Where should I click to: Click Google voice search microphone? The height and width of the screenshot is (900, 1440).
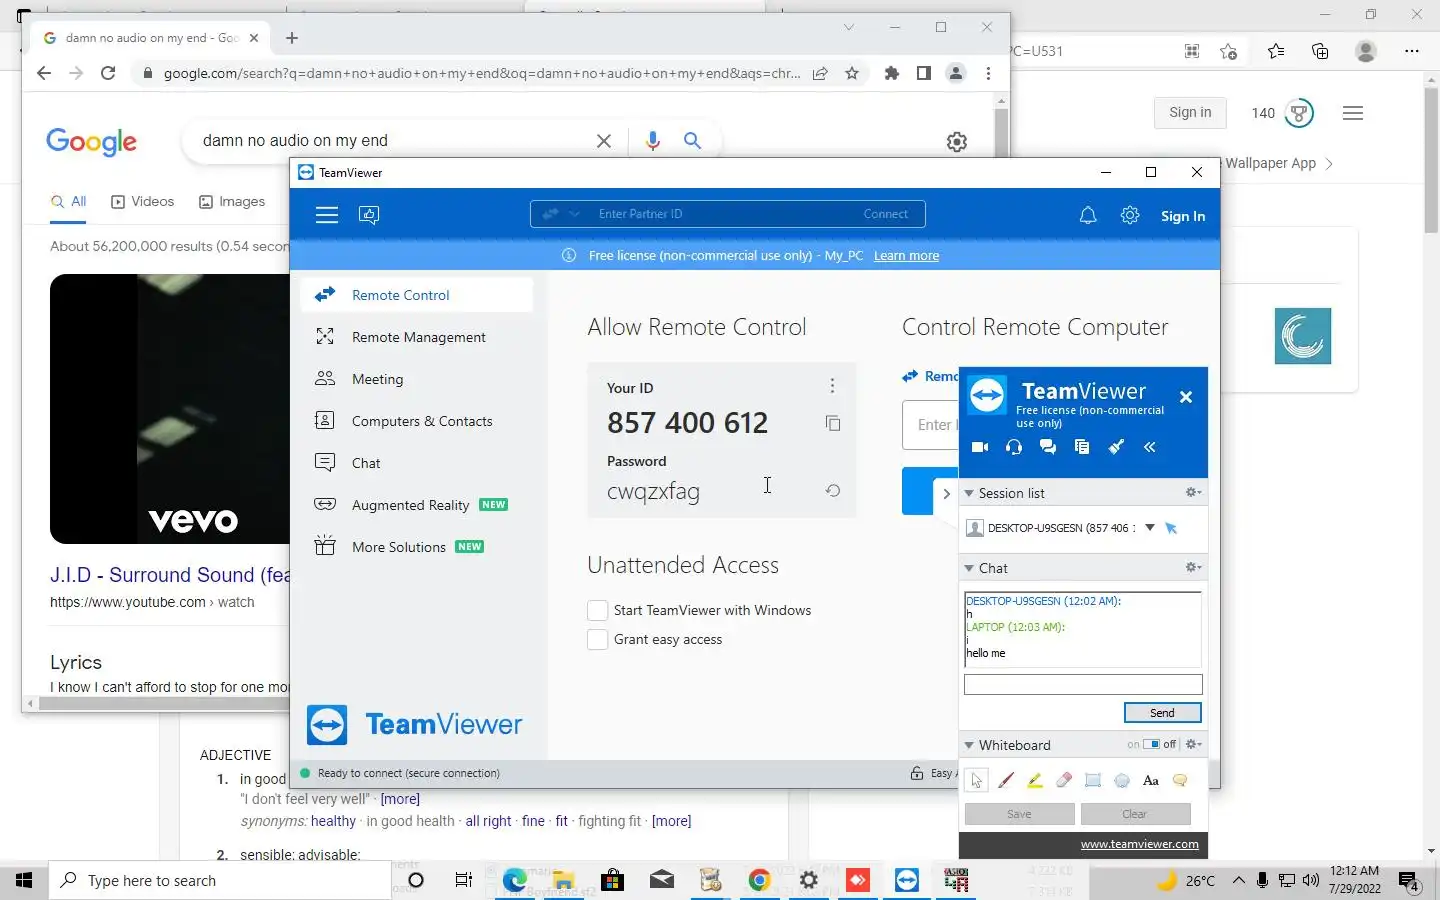tap(653, 141)
